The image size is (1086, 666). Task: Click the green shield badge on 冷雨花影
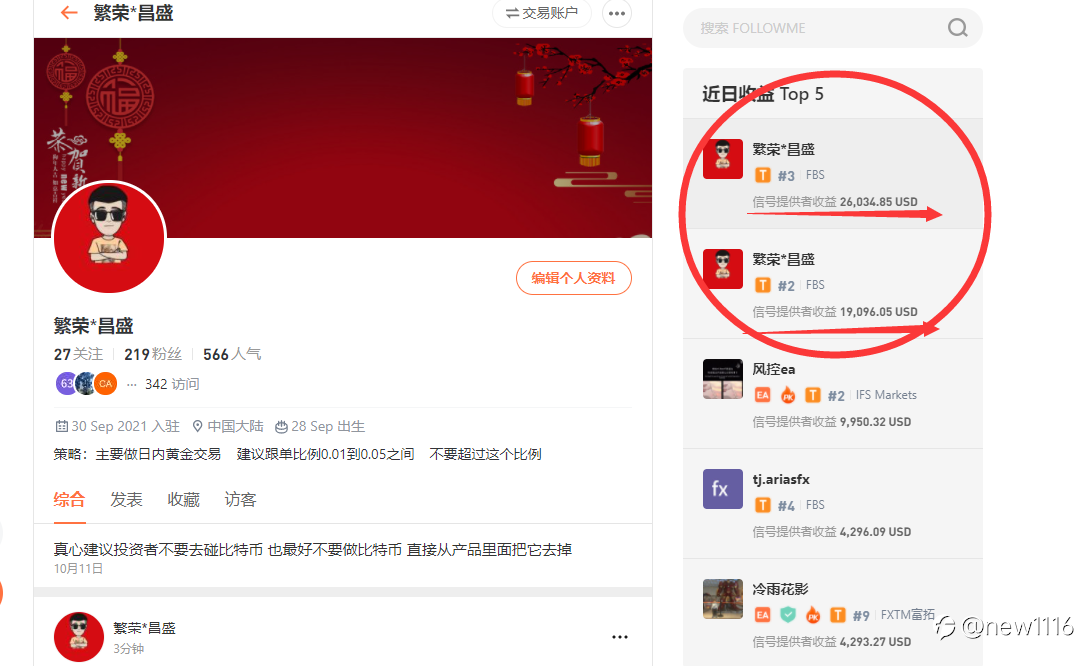pos(787,615)
